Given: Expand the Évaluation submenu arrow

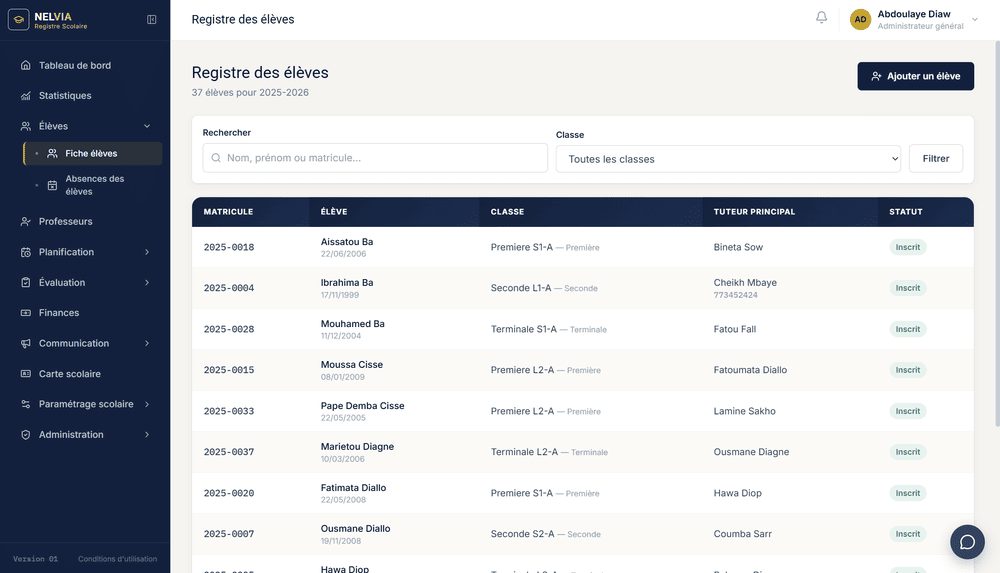Looking at the screenshot, I should (x=147, y=283).
